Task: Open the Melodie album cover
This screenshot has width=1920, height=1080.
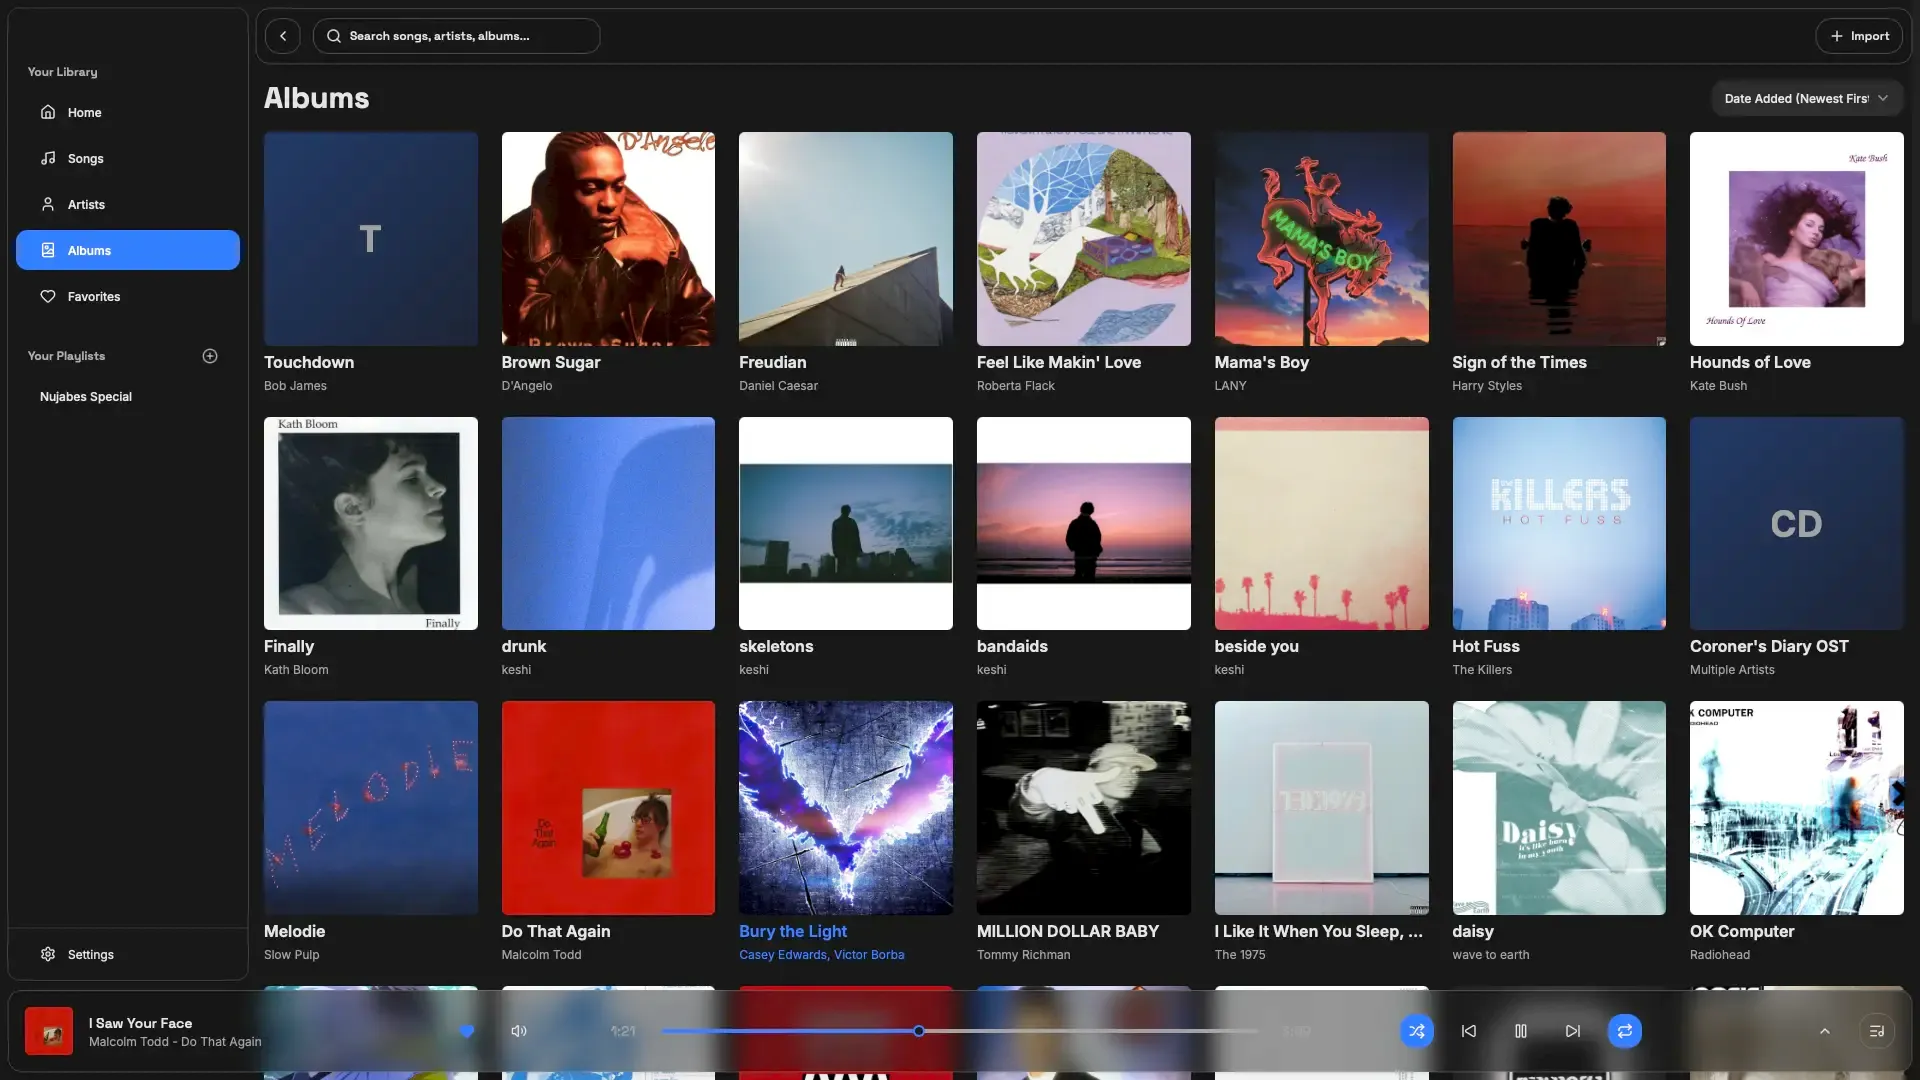Action: [x=371, y=808]
